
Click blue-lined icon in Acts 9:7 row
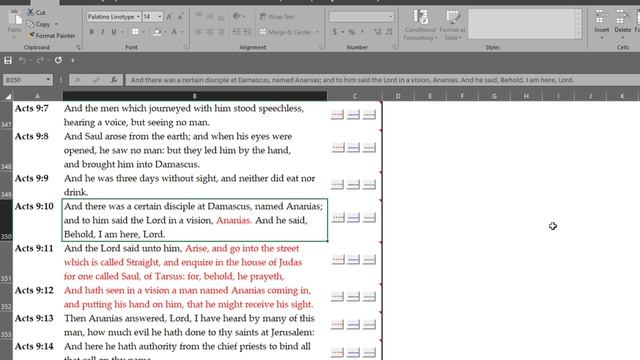click(x=353, y=115)
